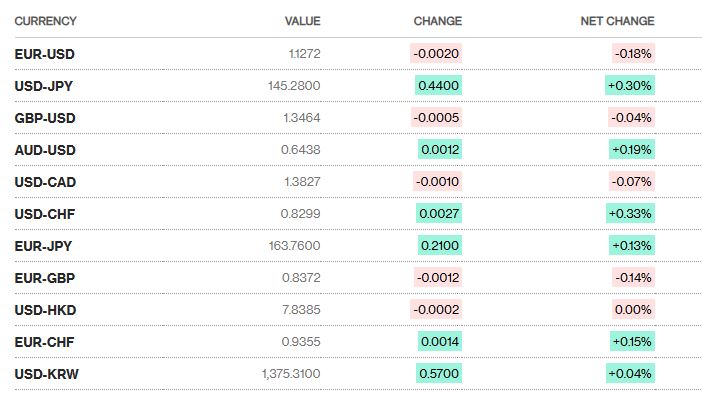Open the USD-KRW currency link
Image resolution: width=702 pixels, height=412 pixels.
[x=46, y=374]
